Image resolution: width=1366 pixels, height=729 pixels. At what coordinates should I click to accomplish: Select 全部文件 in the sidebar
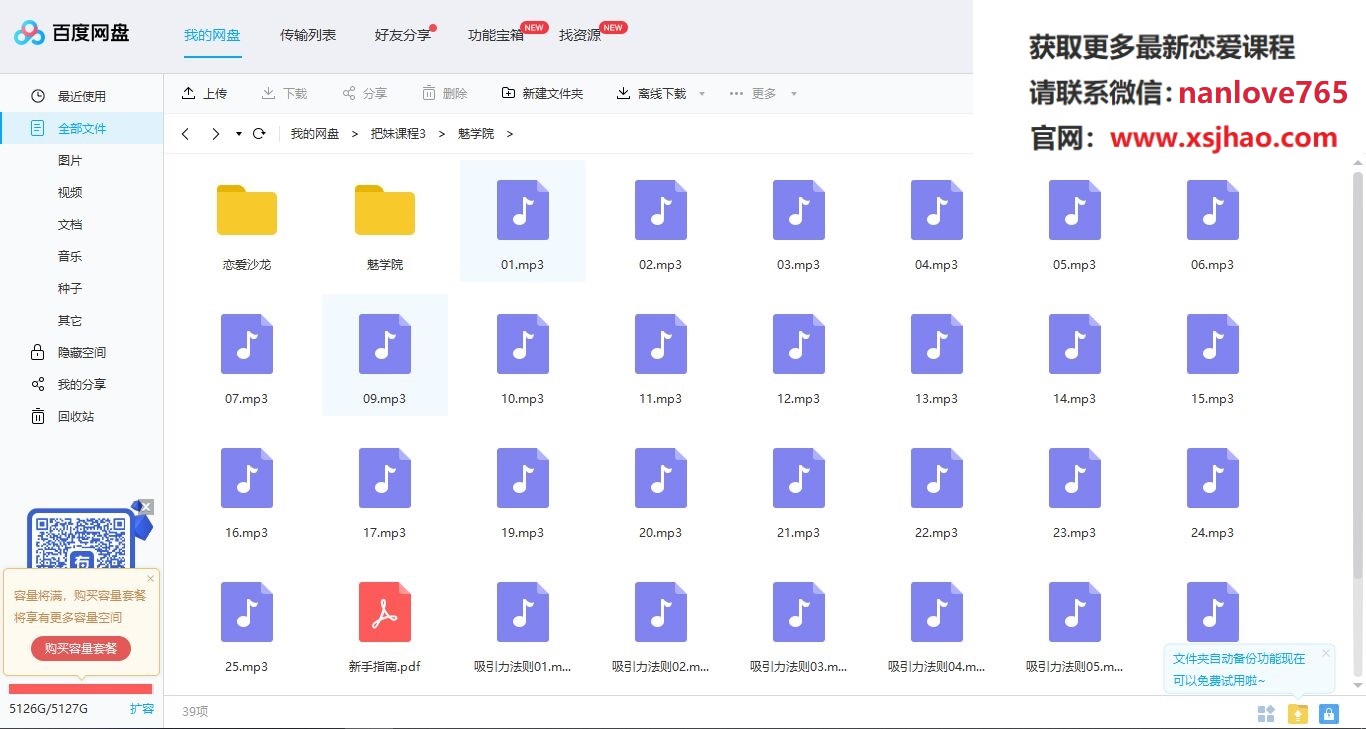coord(82,128)
